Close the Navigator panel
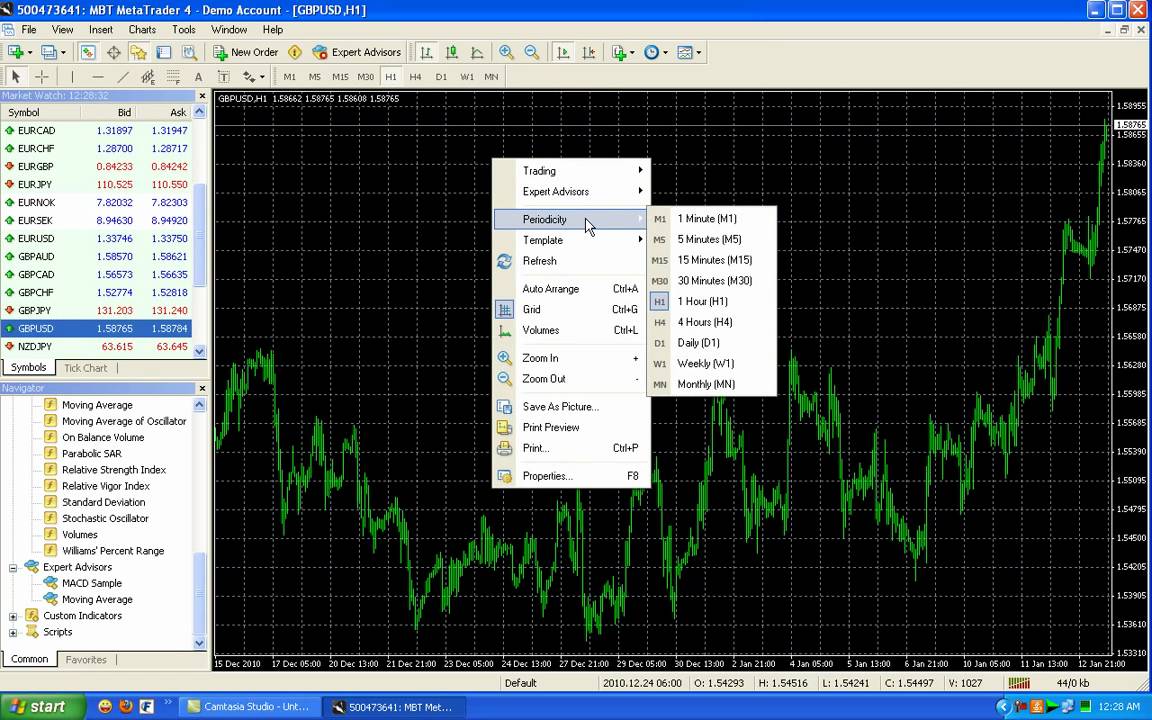Image resolution: width=1152 pixels, height=720 pixels. [x=202, y=388]
